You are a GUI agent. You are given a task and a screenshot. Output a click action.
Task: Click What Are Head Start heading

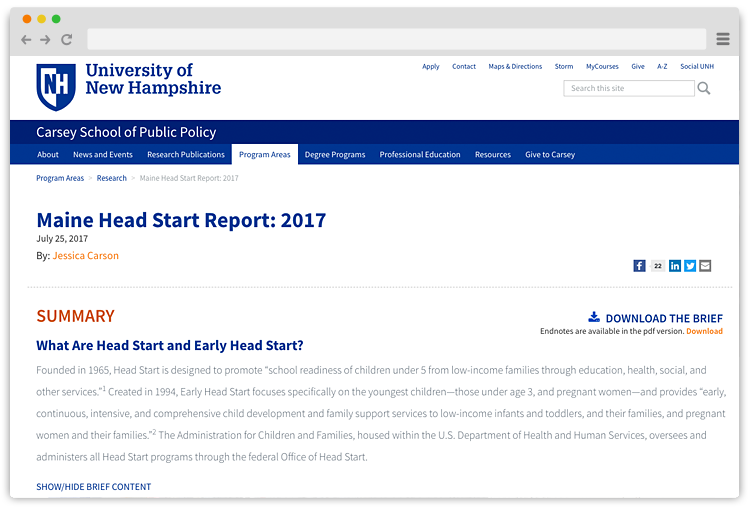coord(170,345)
